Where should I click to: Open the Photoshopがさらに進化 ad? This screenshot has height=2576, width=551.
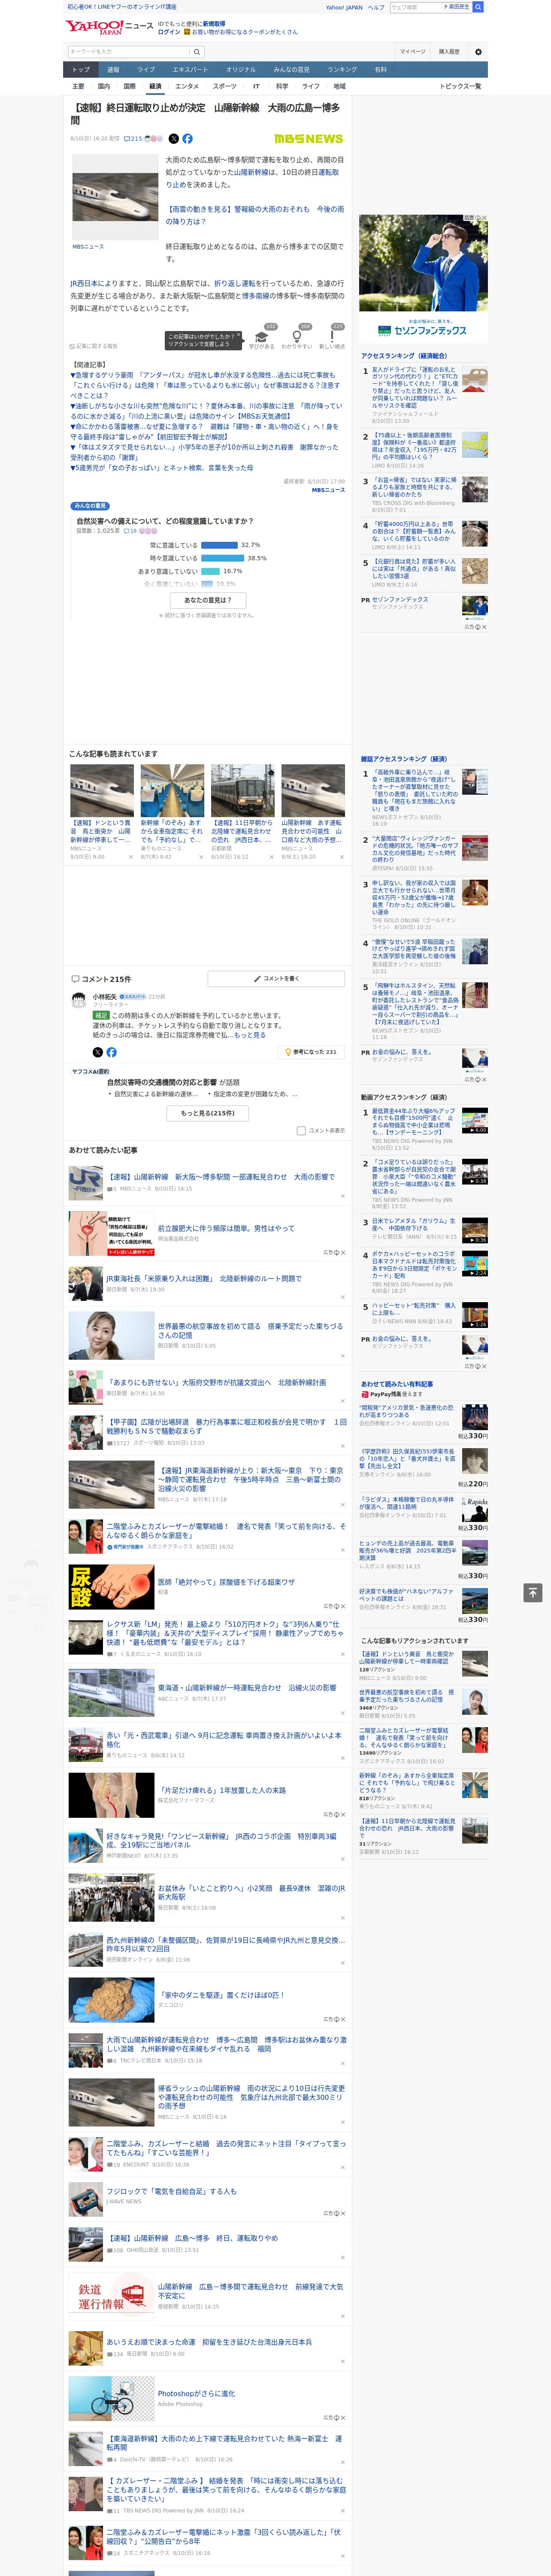(x=196, y=2394)
